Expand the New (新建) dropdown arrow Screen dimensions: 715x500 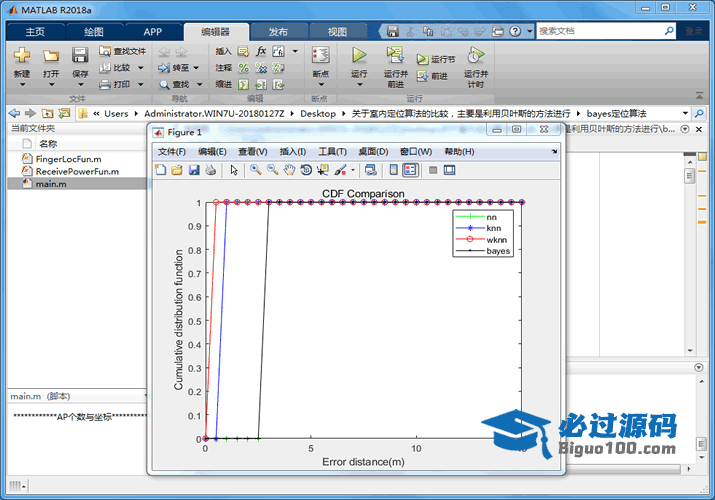pos(21,84)
